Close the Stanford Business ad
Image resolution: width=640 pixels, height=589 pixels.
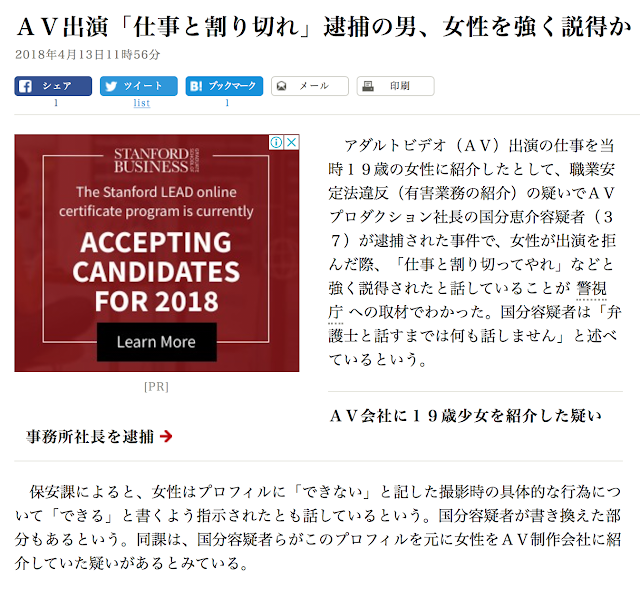[291, 142]
